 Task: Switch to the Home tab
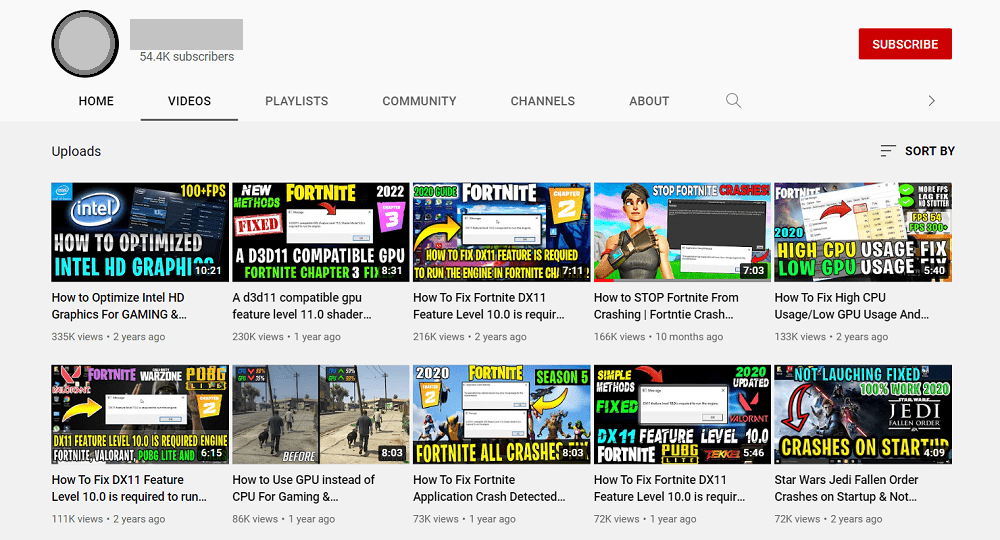96,101
